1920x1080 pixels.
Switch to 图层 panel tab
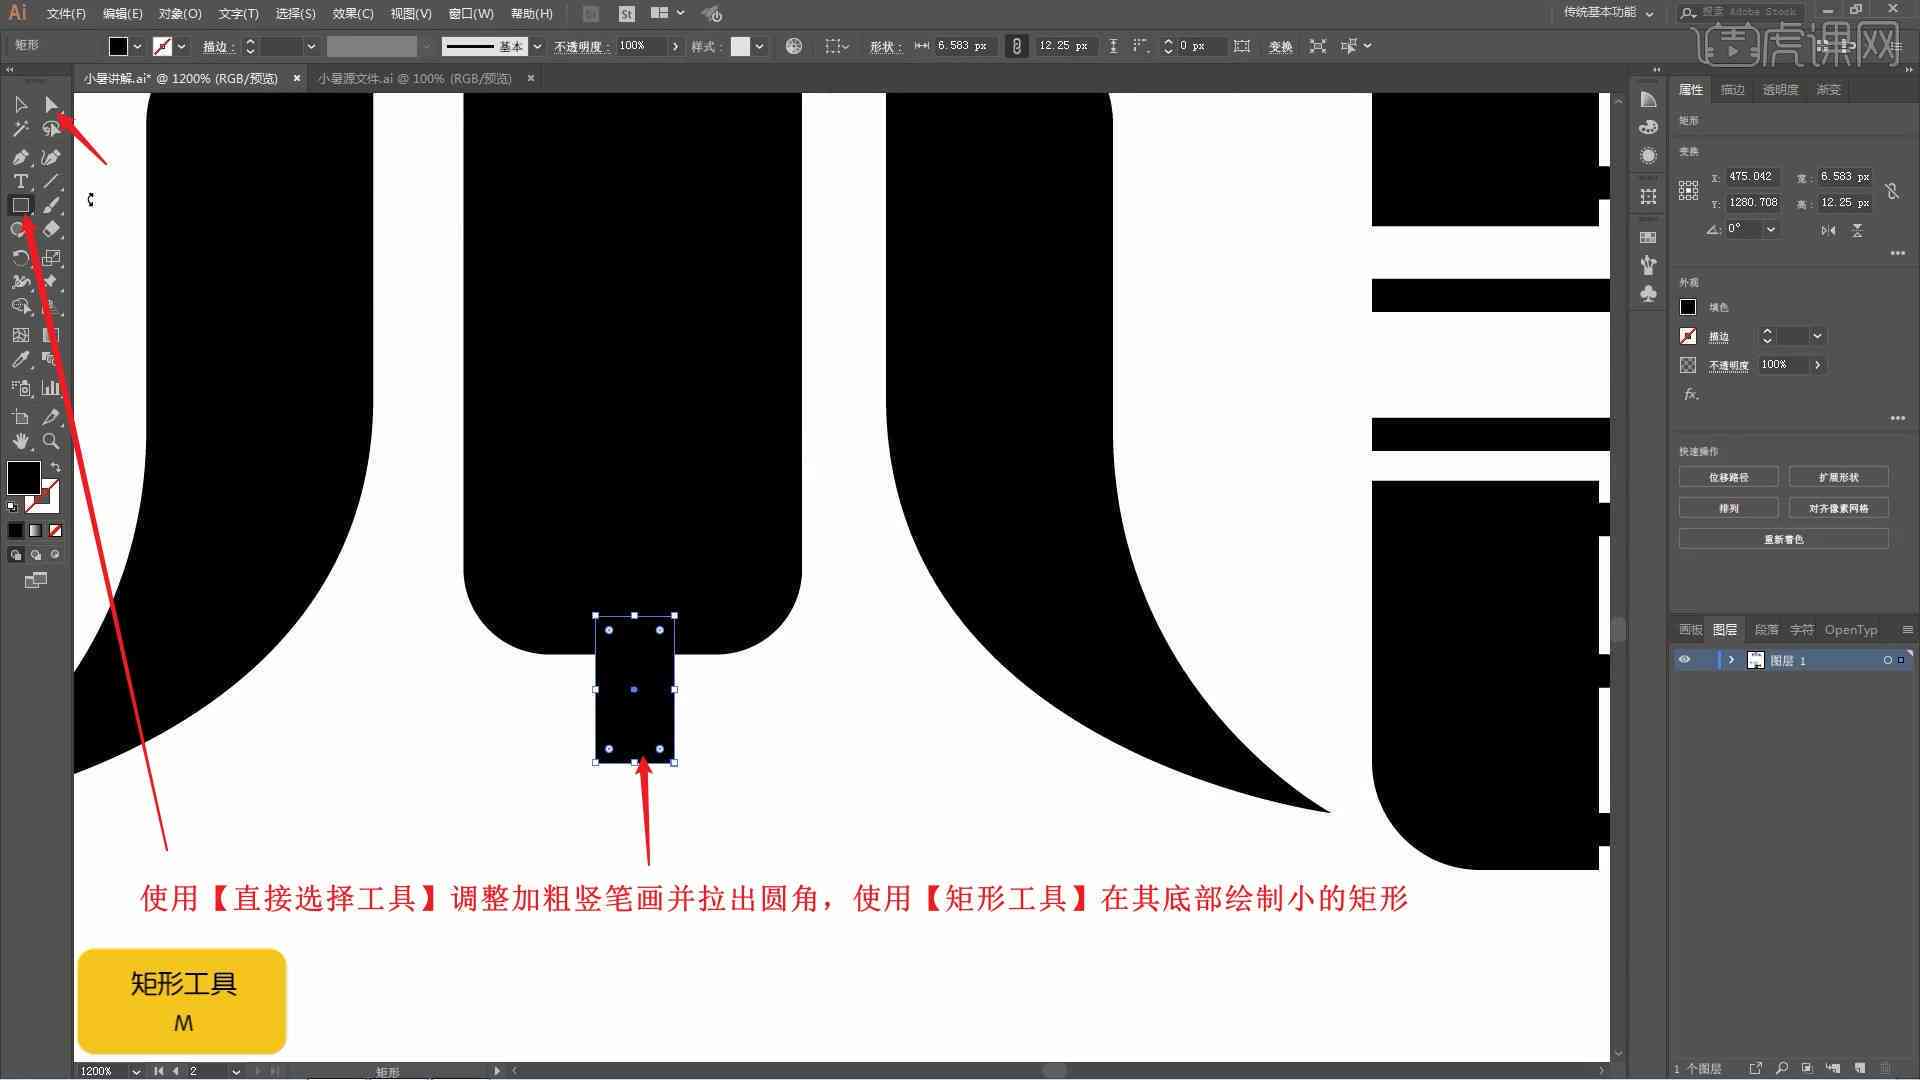(x=1725, y=629)
